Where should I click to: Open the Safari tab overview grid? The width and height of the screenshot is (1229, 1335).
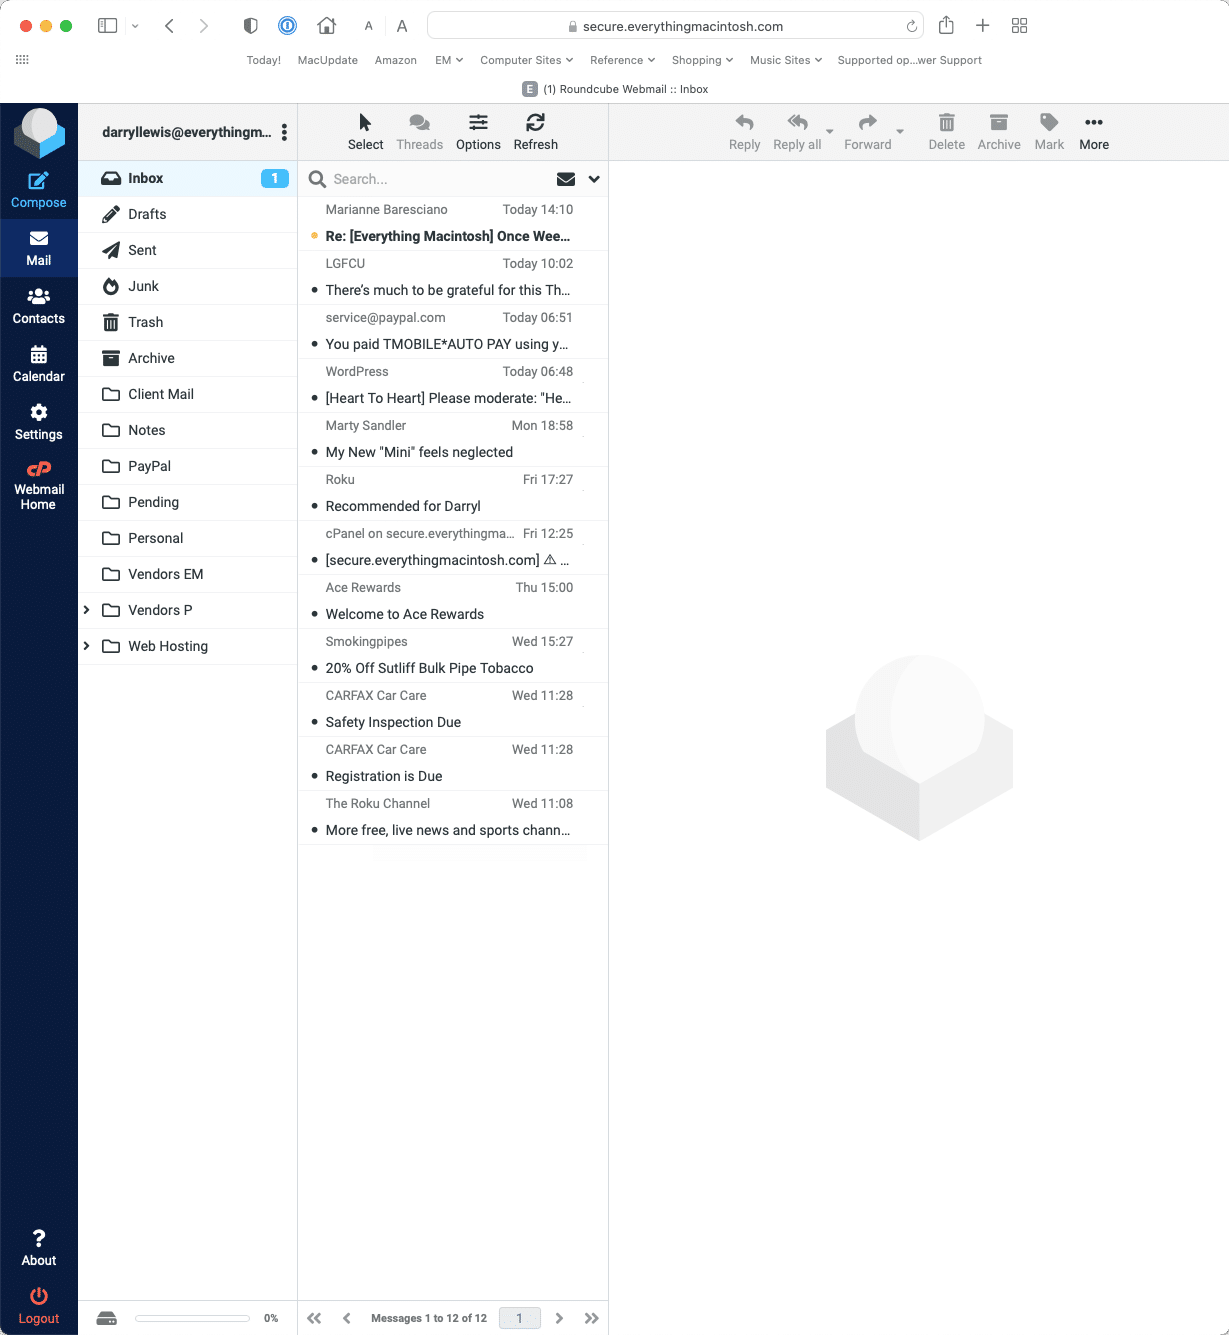coord(1019,26)
